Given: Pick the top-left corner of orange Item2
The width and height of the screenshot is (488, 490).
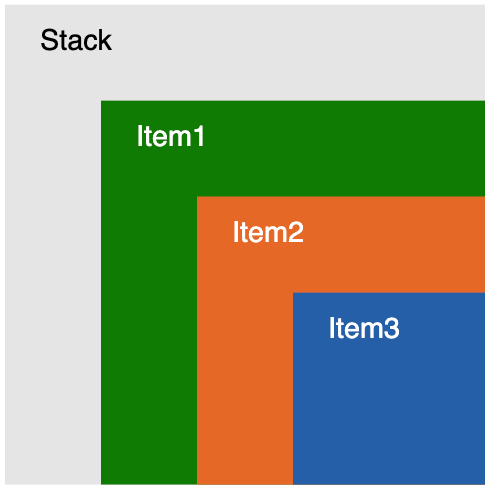Looking at the screenshot, I should (198, 198).
